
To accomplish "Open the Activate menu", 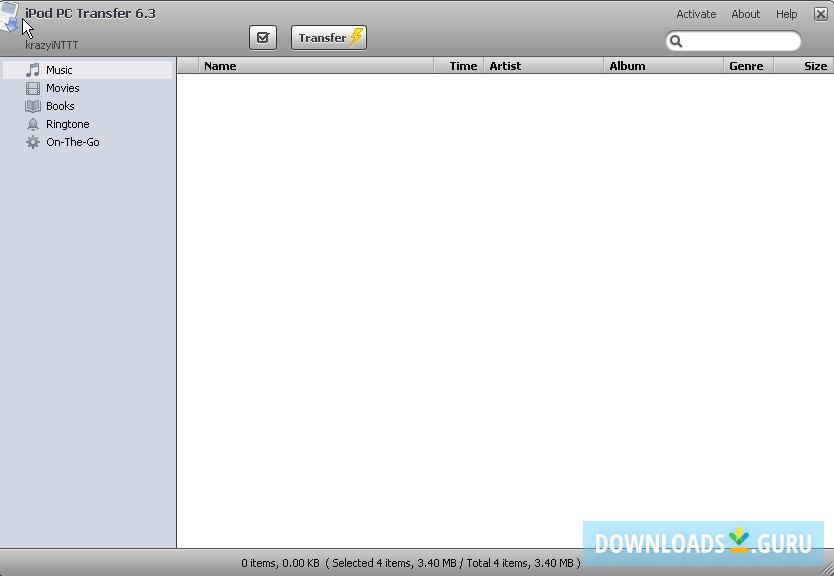I will pyautogui.click(x=696, y=14).
